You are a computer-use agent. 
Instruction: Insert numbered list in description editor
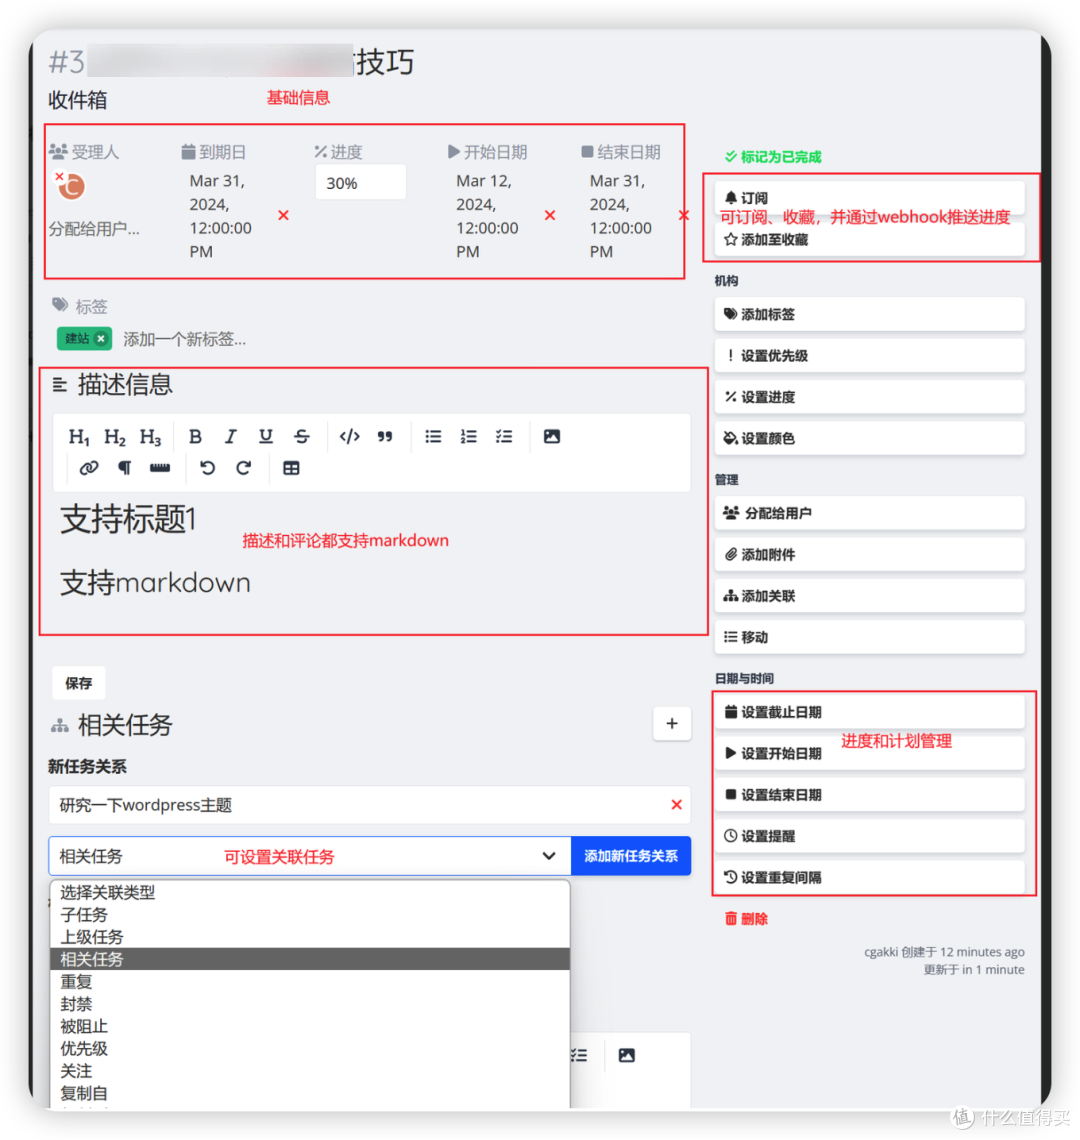(x=469, y=436)
